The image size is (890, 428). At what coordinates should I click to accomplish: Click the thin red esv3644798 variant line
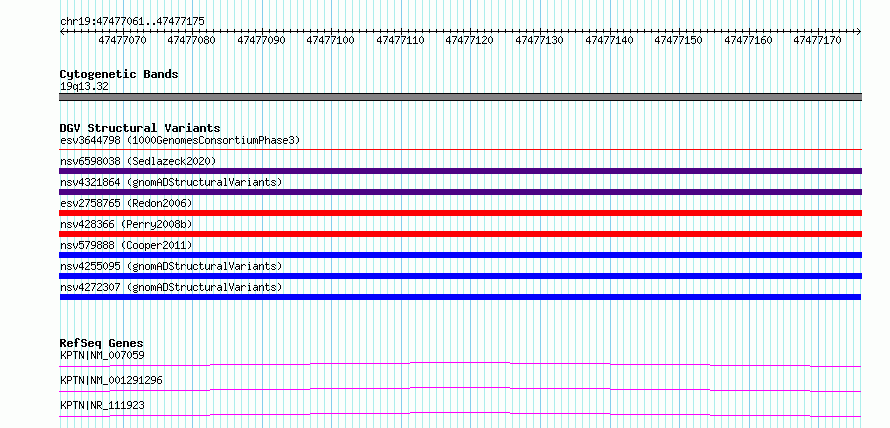pyautogui.click(x=460, y=149)
